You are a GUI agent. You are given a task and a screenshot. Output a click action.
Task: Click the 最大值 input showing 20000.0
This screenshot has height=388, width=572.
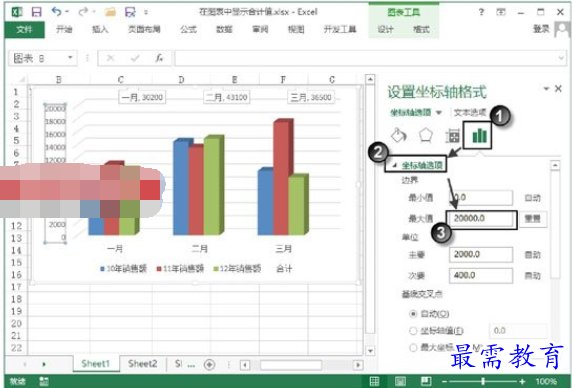pyautogui.click(x=481, y=219)
